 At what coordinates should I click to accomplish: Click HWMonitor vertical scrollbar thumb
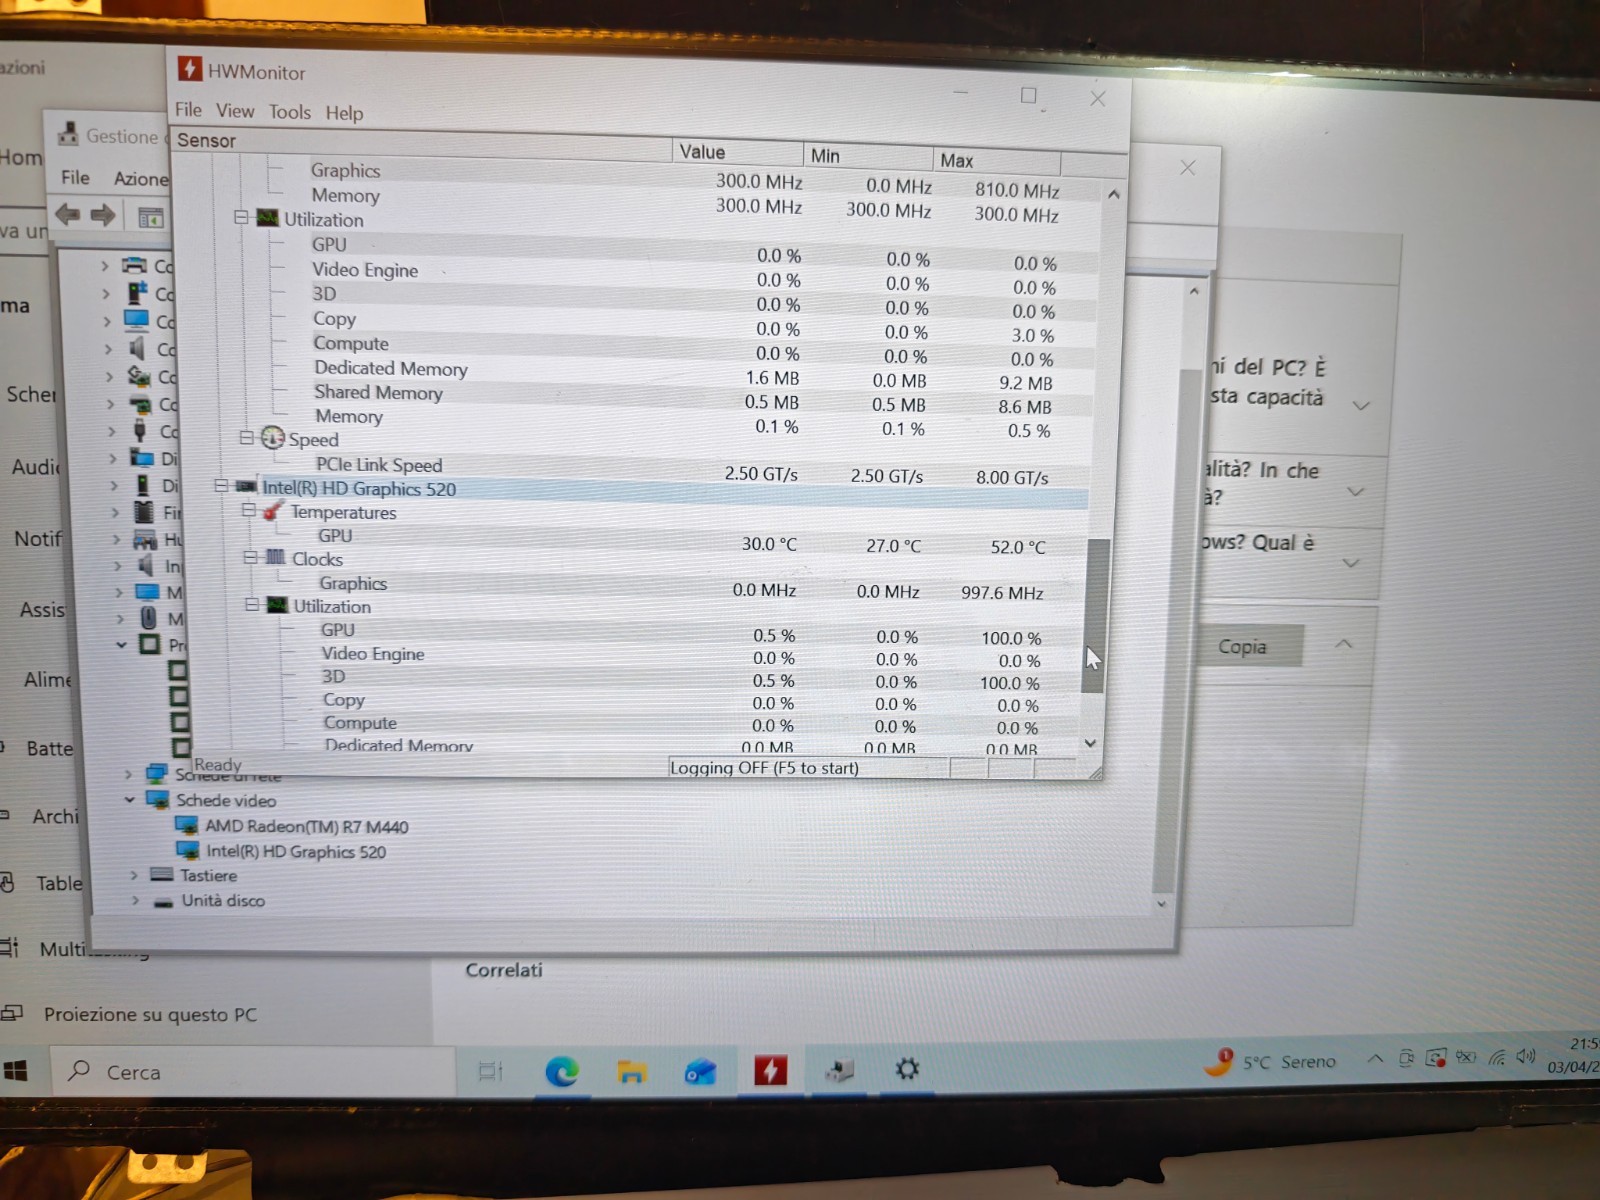point(1096,615)
